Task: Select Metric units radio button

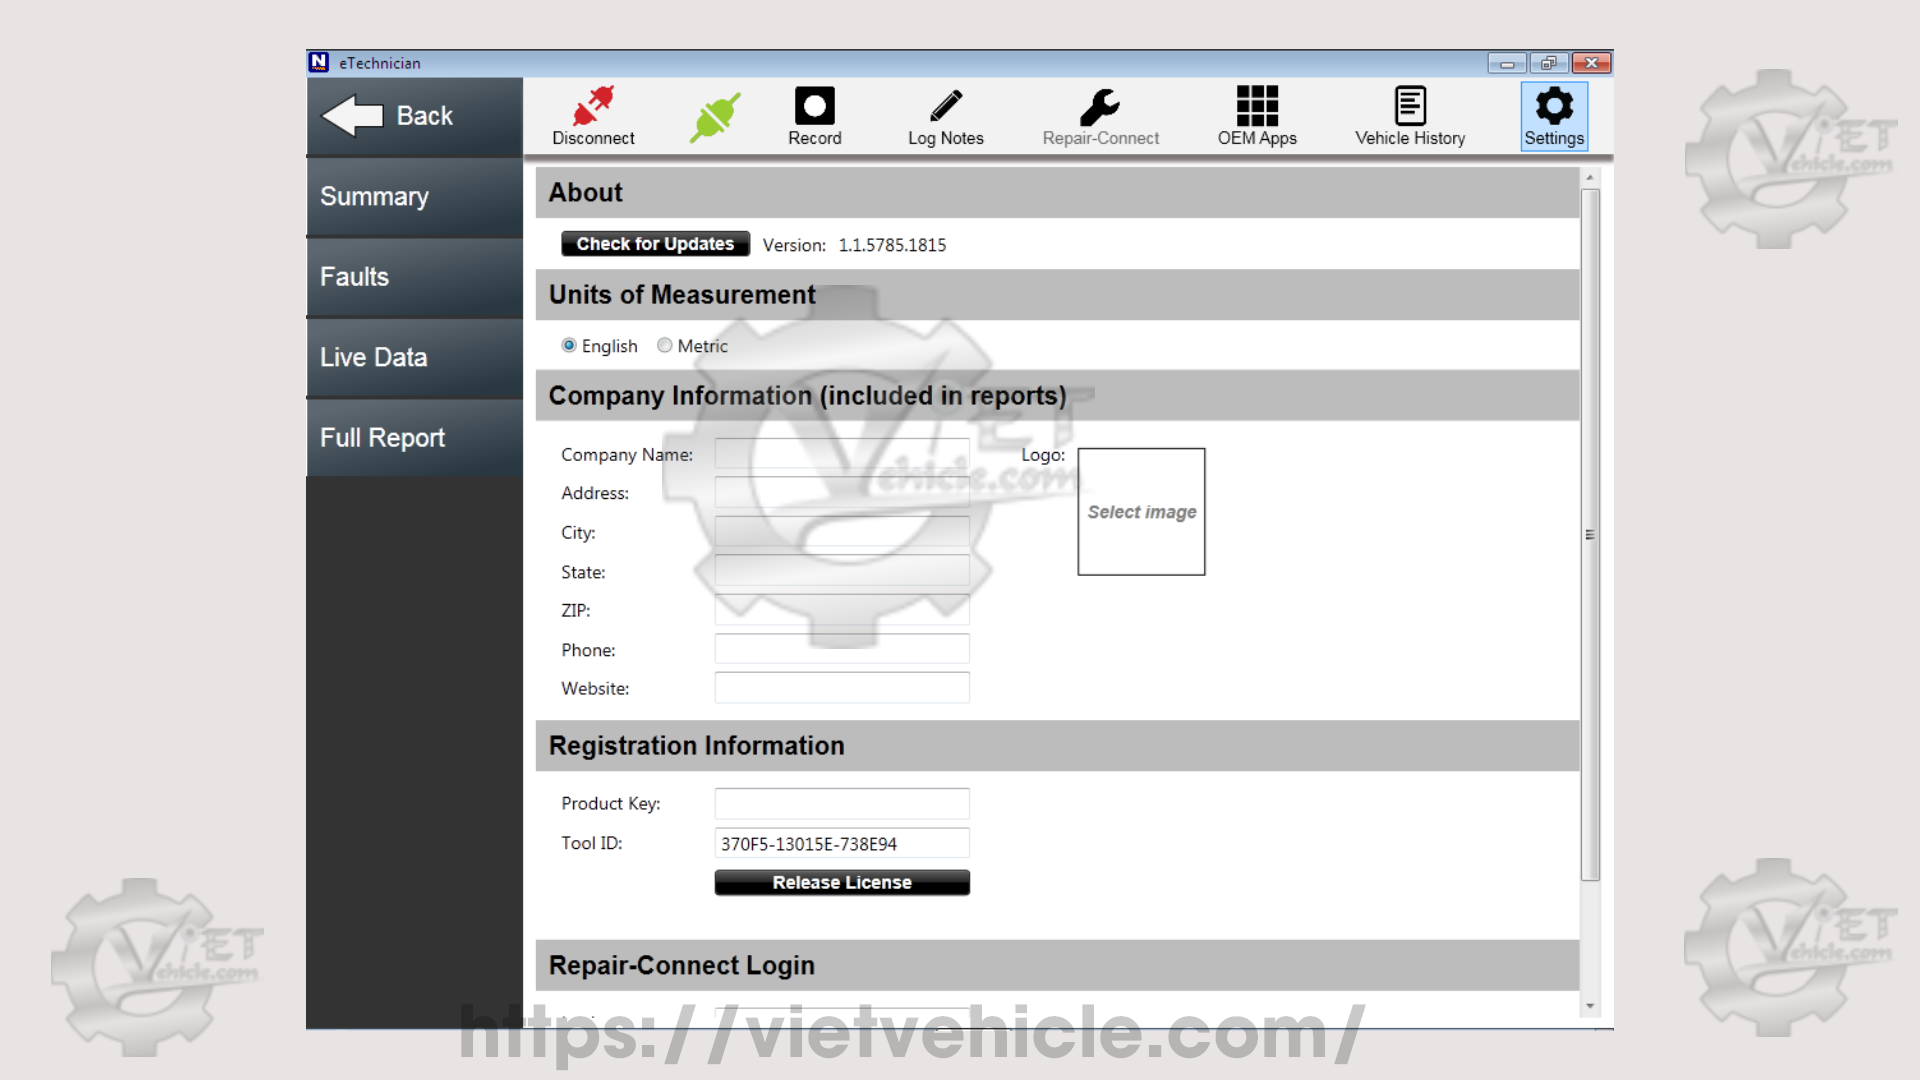Action: [665, 346]
